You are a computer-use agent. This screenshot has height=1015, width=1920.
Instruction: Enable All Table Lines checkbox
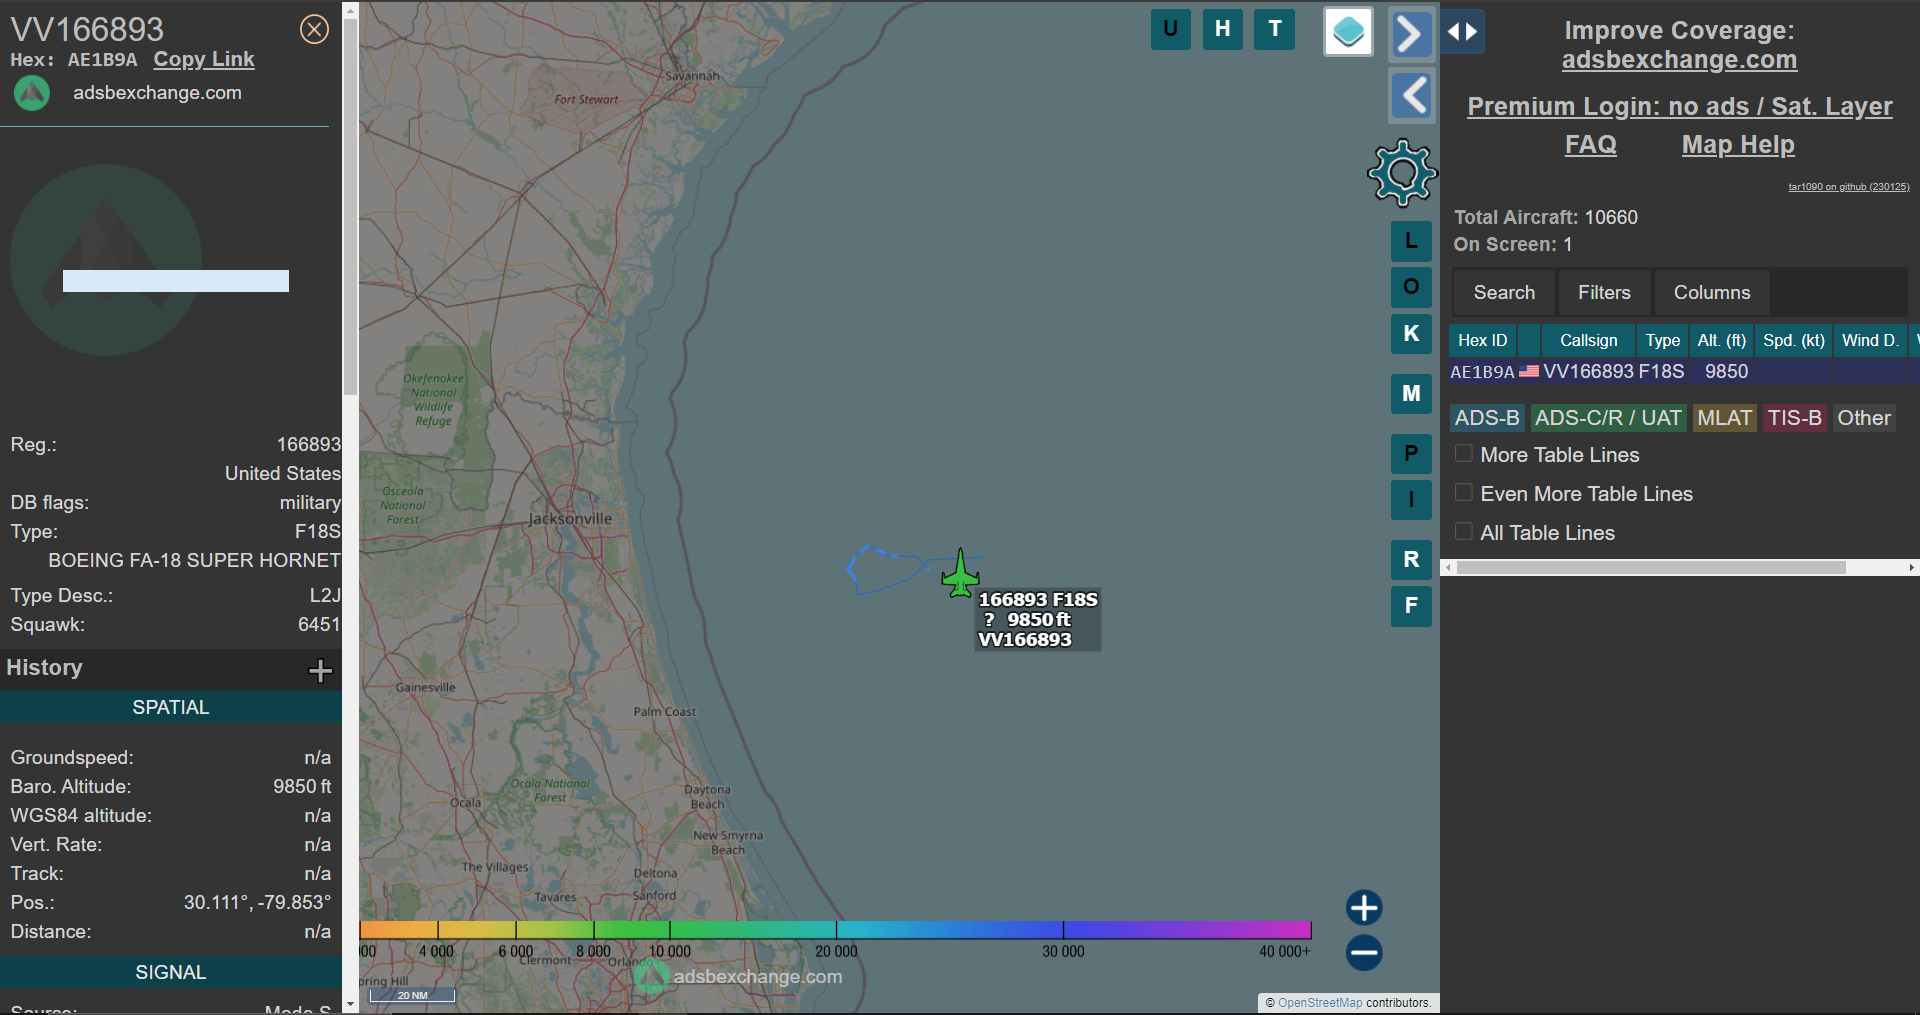[1464, 531]
